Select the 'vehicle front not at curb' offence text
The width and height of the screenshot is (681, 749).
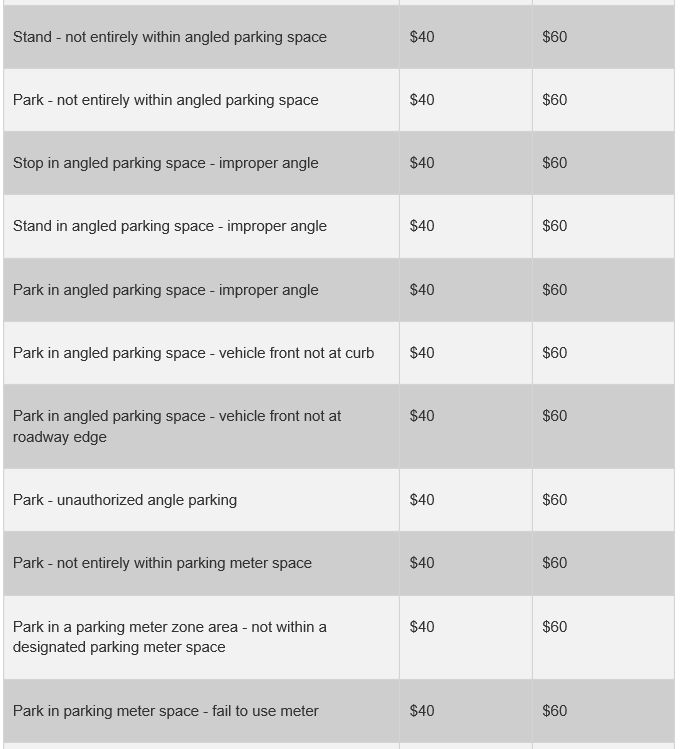pos(193,353)
